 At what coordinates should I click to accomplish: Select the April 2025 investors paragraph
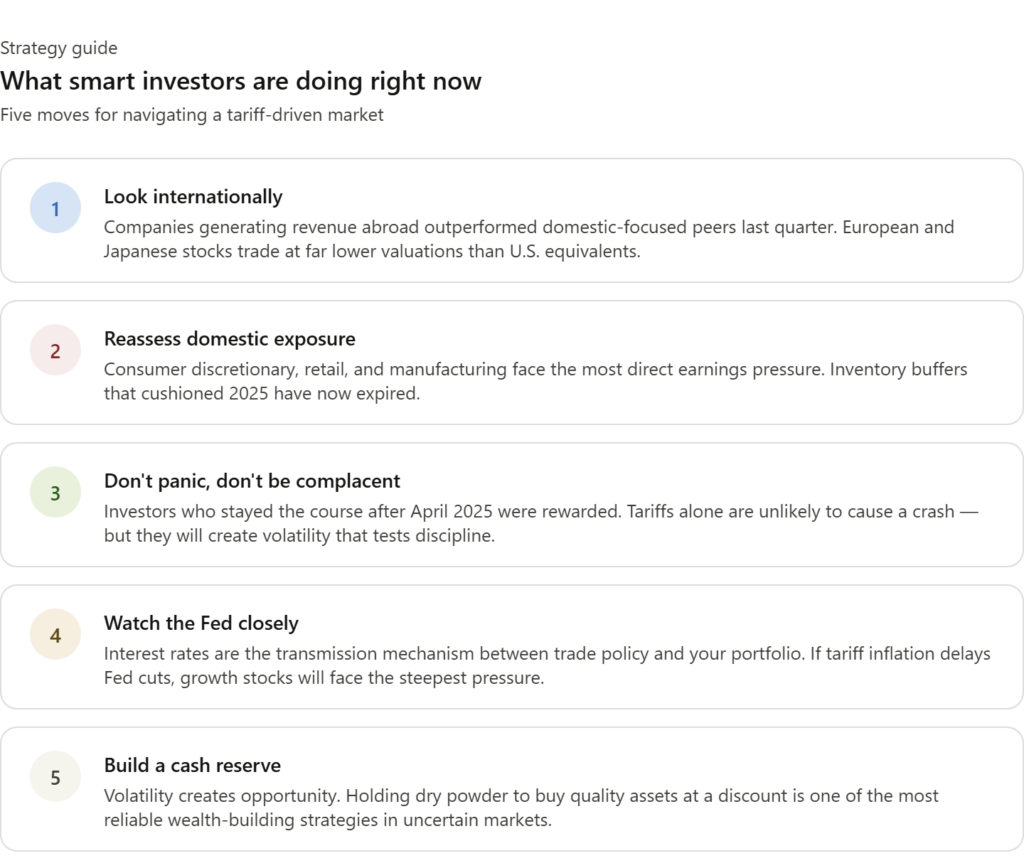(x=540, y=523)
